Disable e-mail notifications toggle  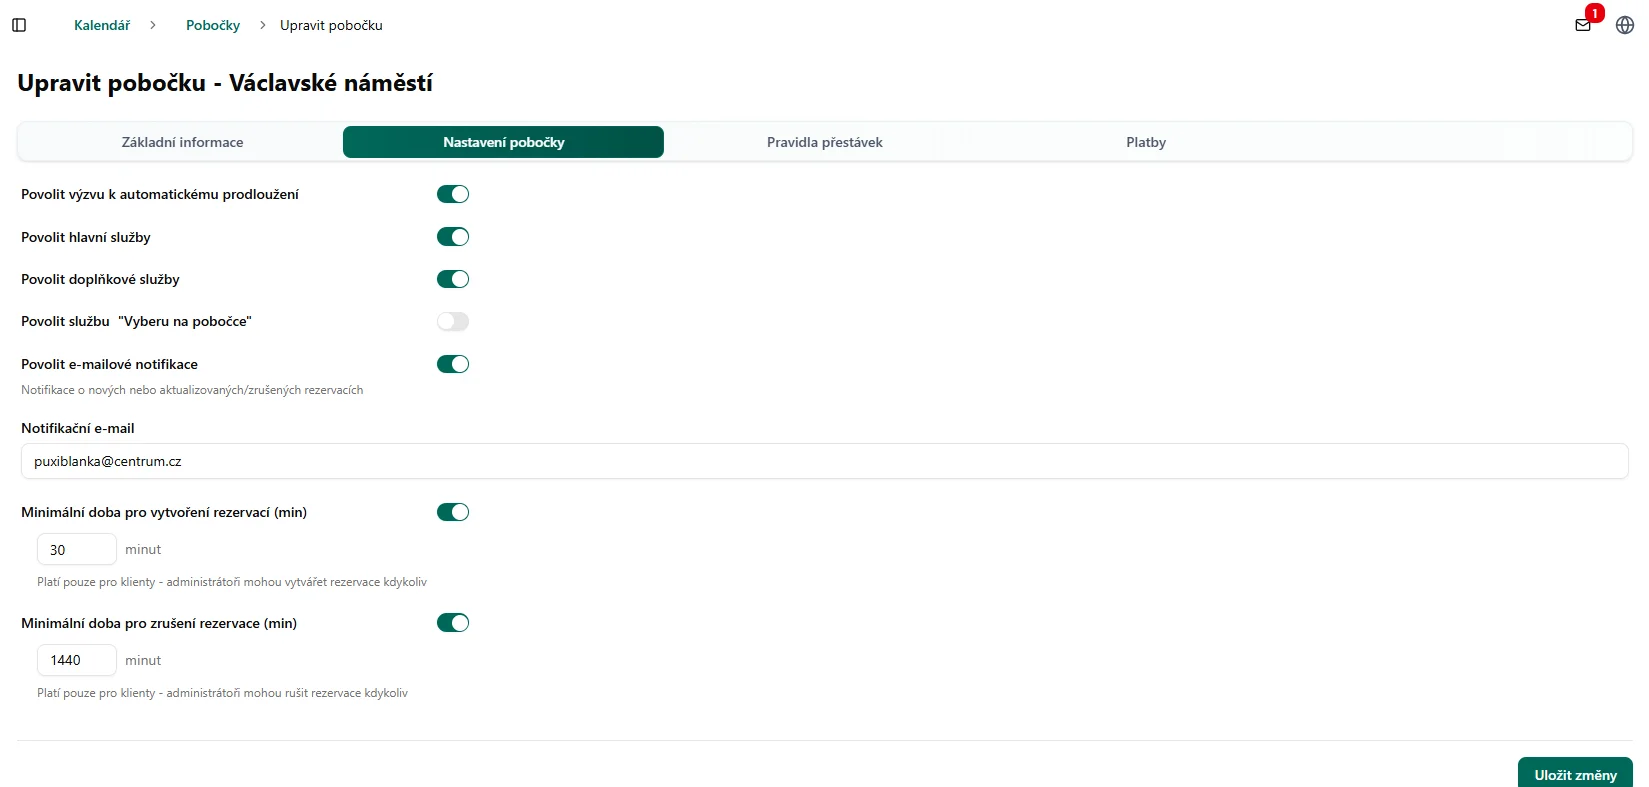[453, 364]
